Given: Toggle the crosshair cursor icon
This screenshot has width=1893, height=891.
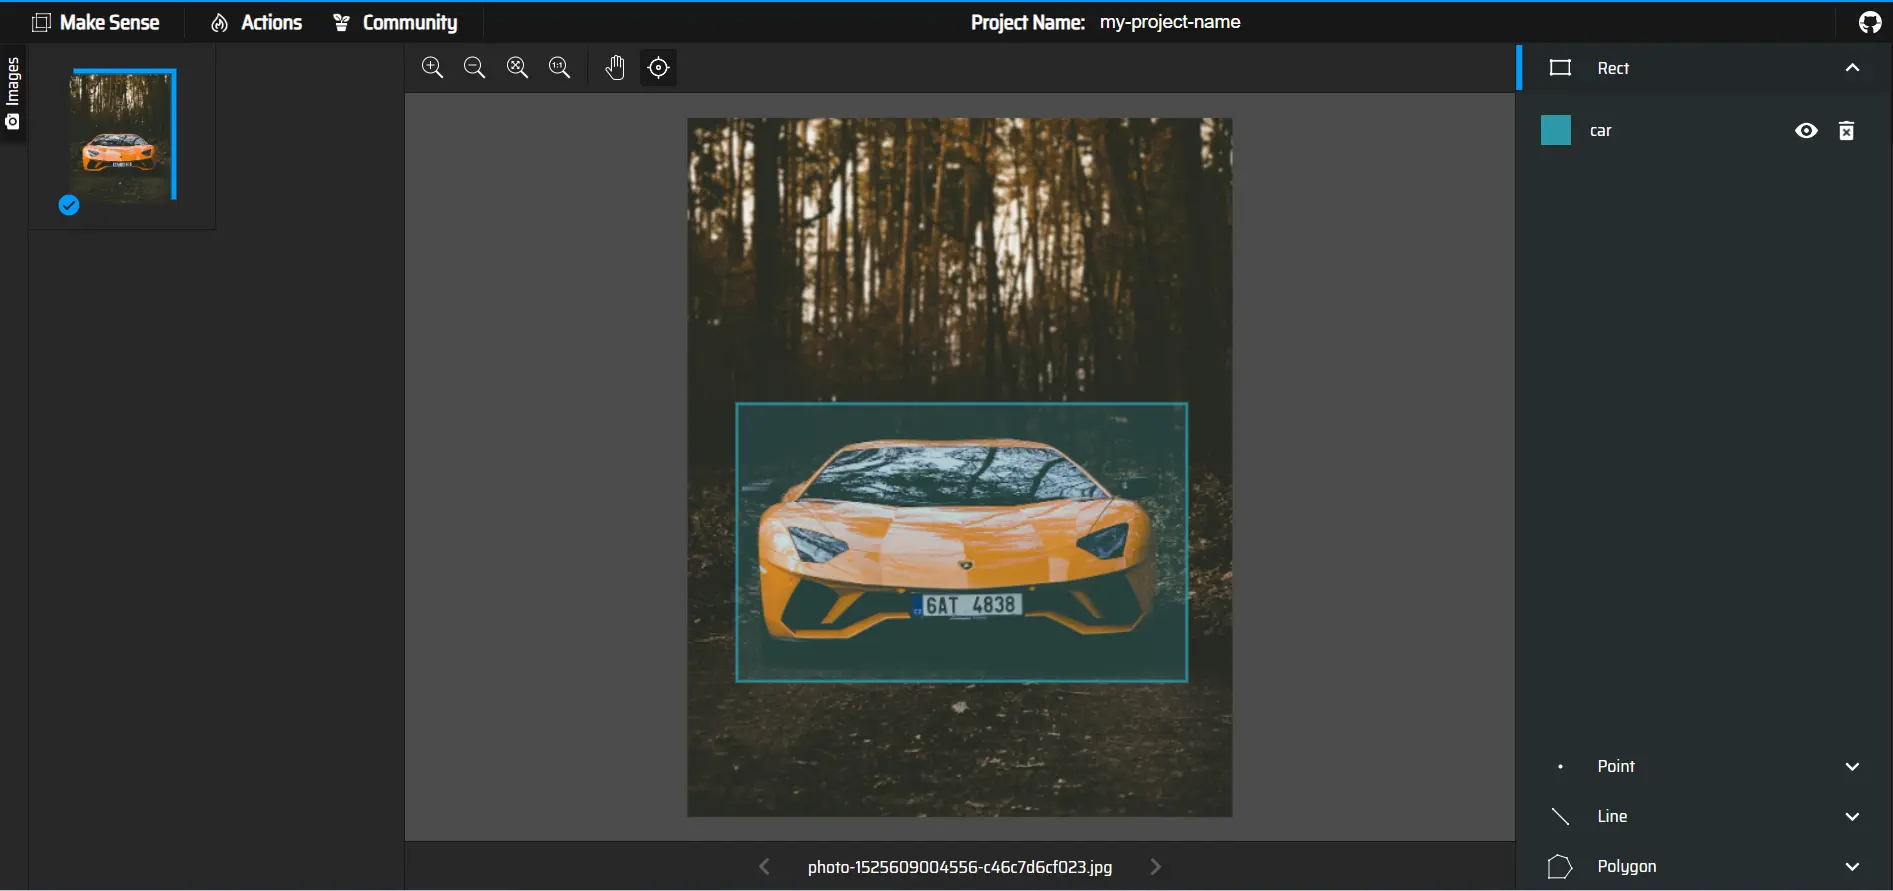Looking at the screenshot, I should pyautogui.click(x=658, y=67).
